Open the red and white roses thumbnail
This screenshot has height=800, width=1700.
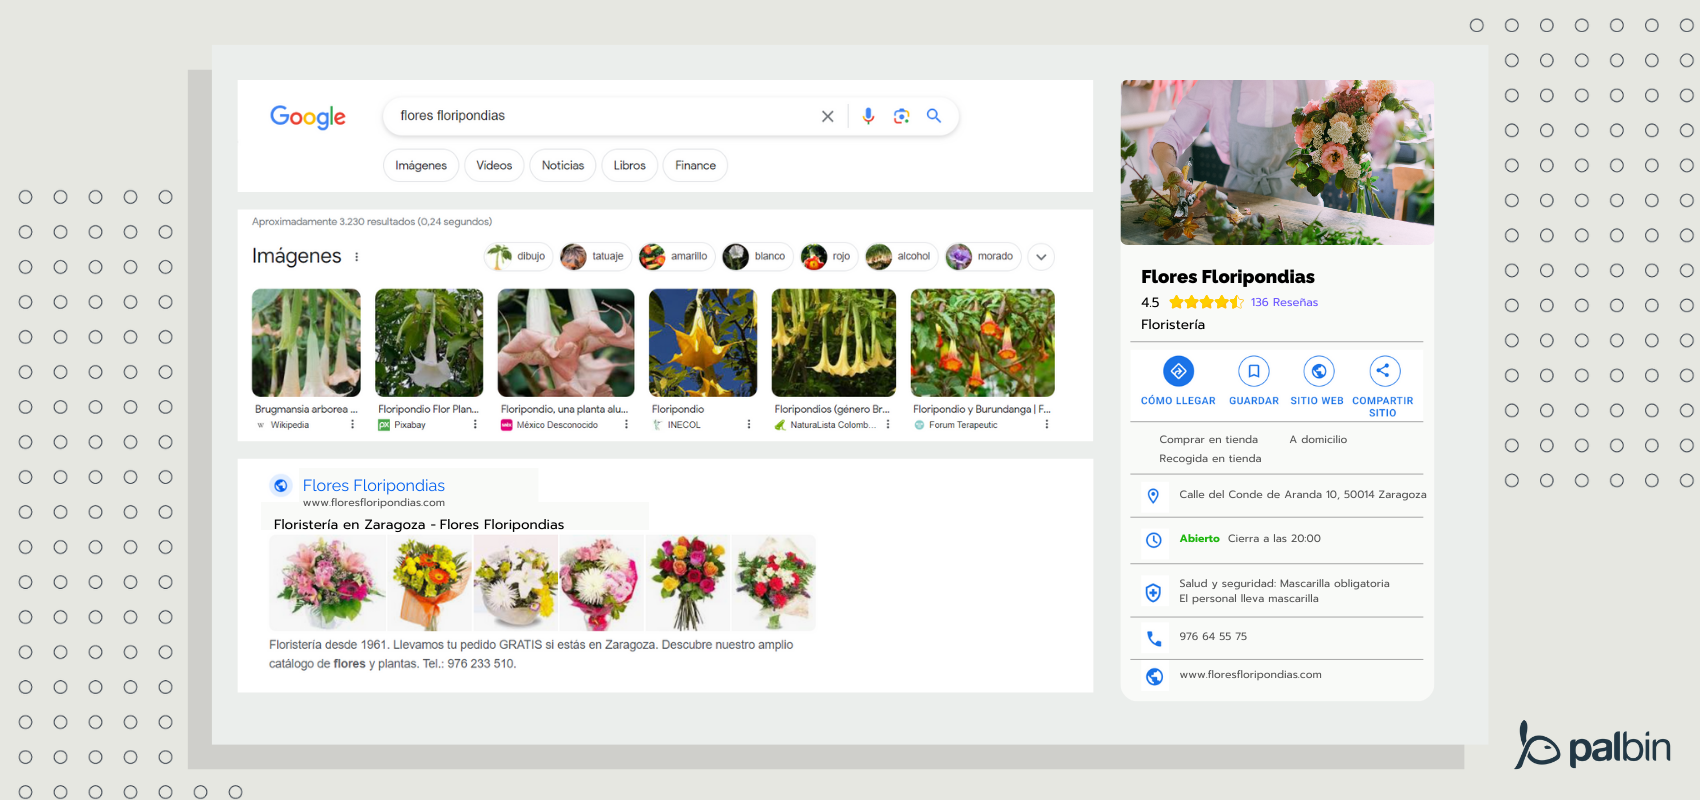tap(774, 583)
